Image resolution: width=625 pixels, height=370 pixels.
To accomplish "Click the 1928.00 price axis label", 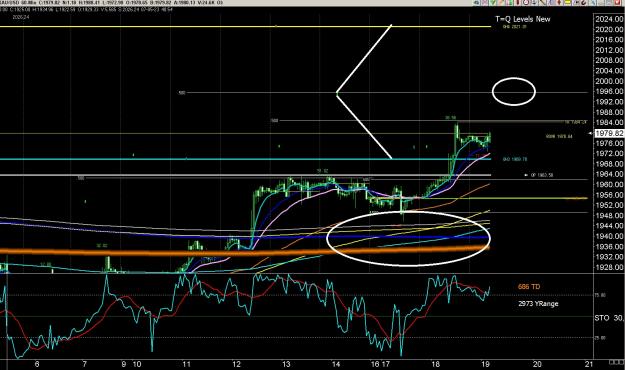I will (609, 268).
